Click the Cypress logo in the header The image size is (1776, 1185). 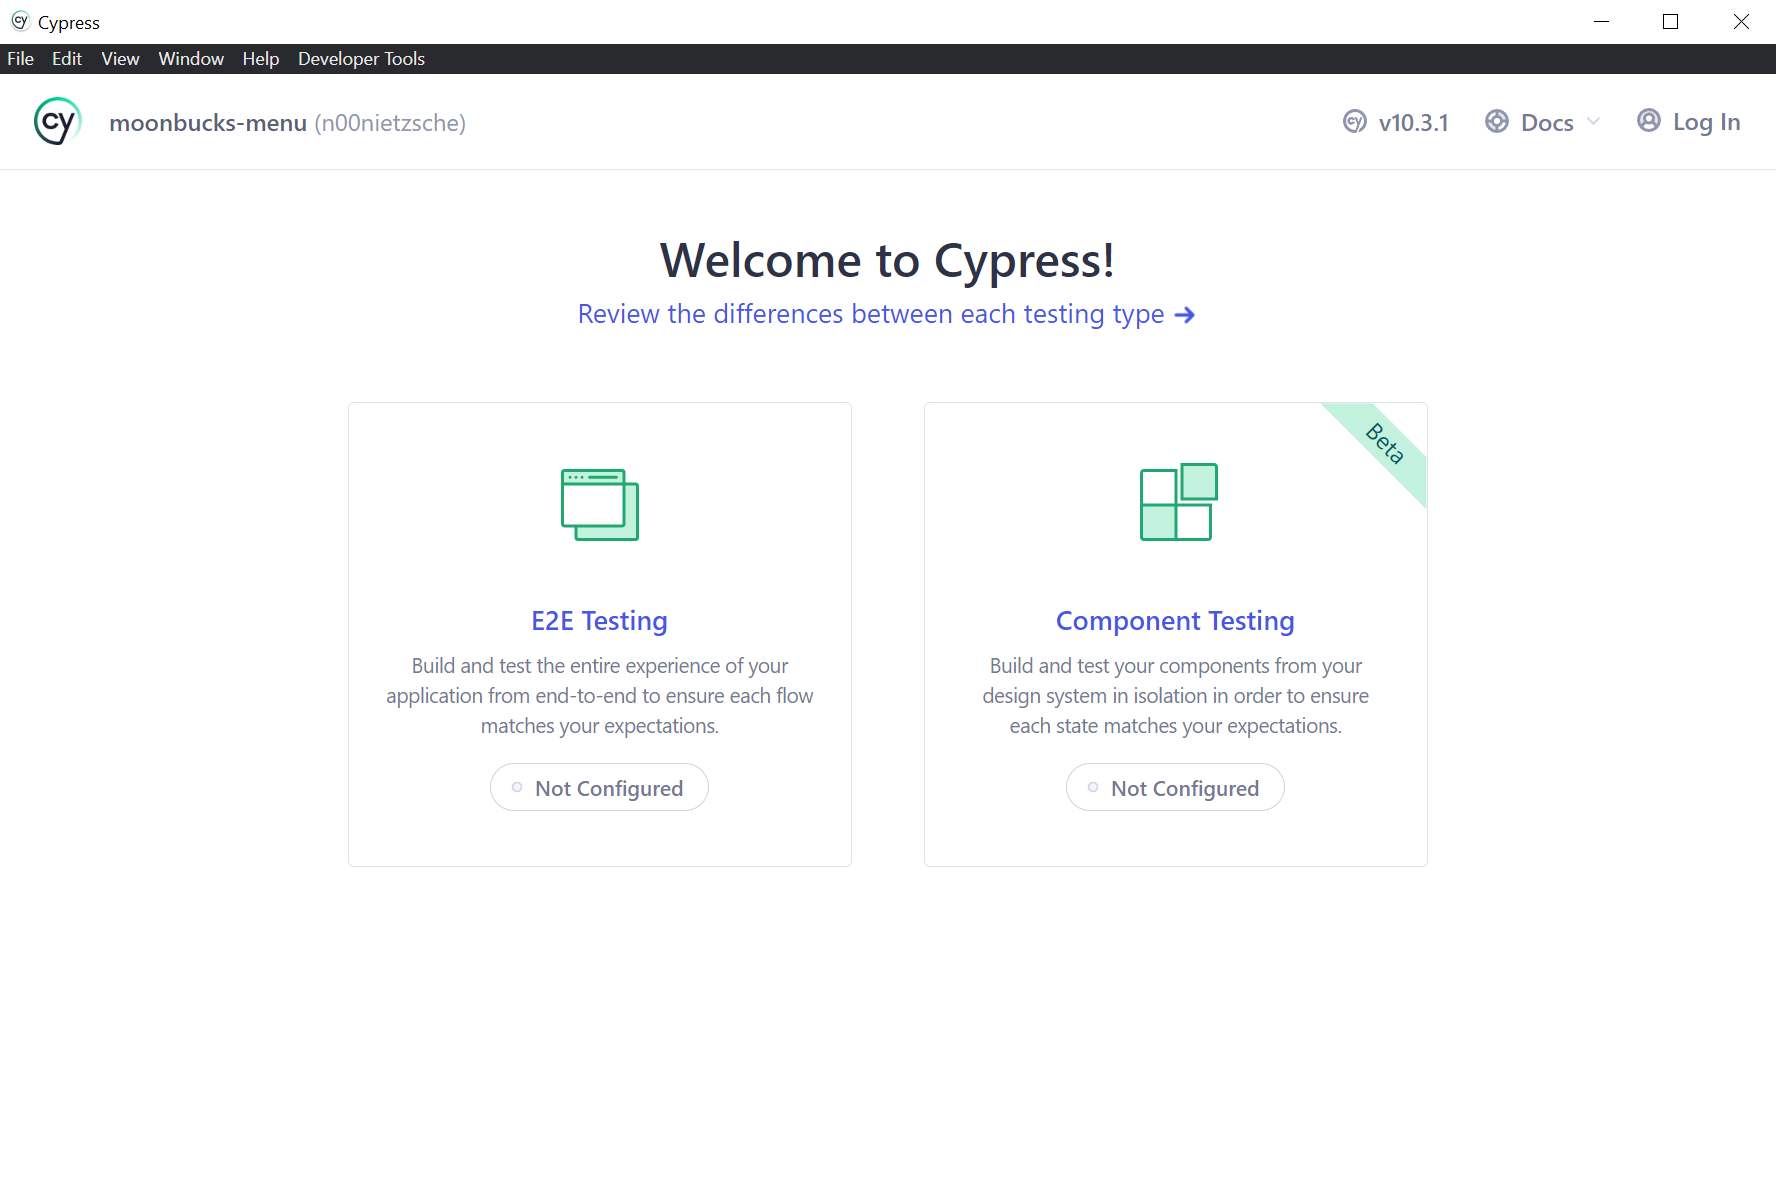tap(57, 122)
